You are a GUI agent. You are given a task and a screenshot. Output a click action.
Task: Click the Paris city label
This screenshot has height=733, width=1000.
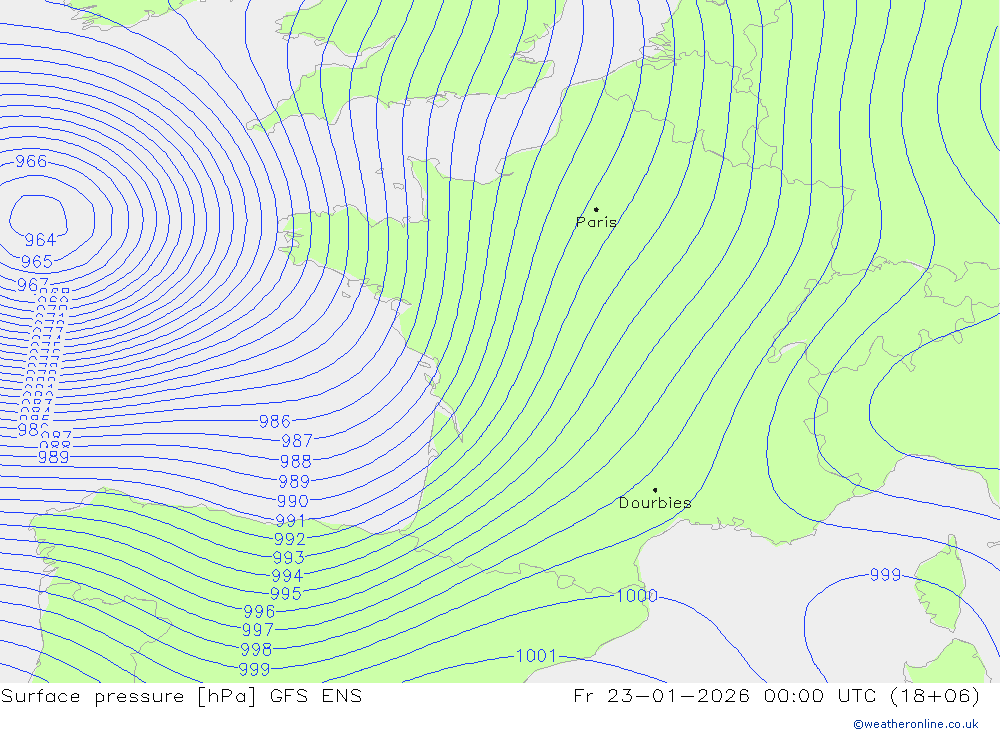point(596,222)
